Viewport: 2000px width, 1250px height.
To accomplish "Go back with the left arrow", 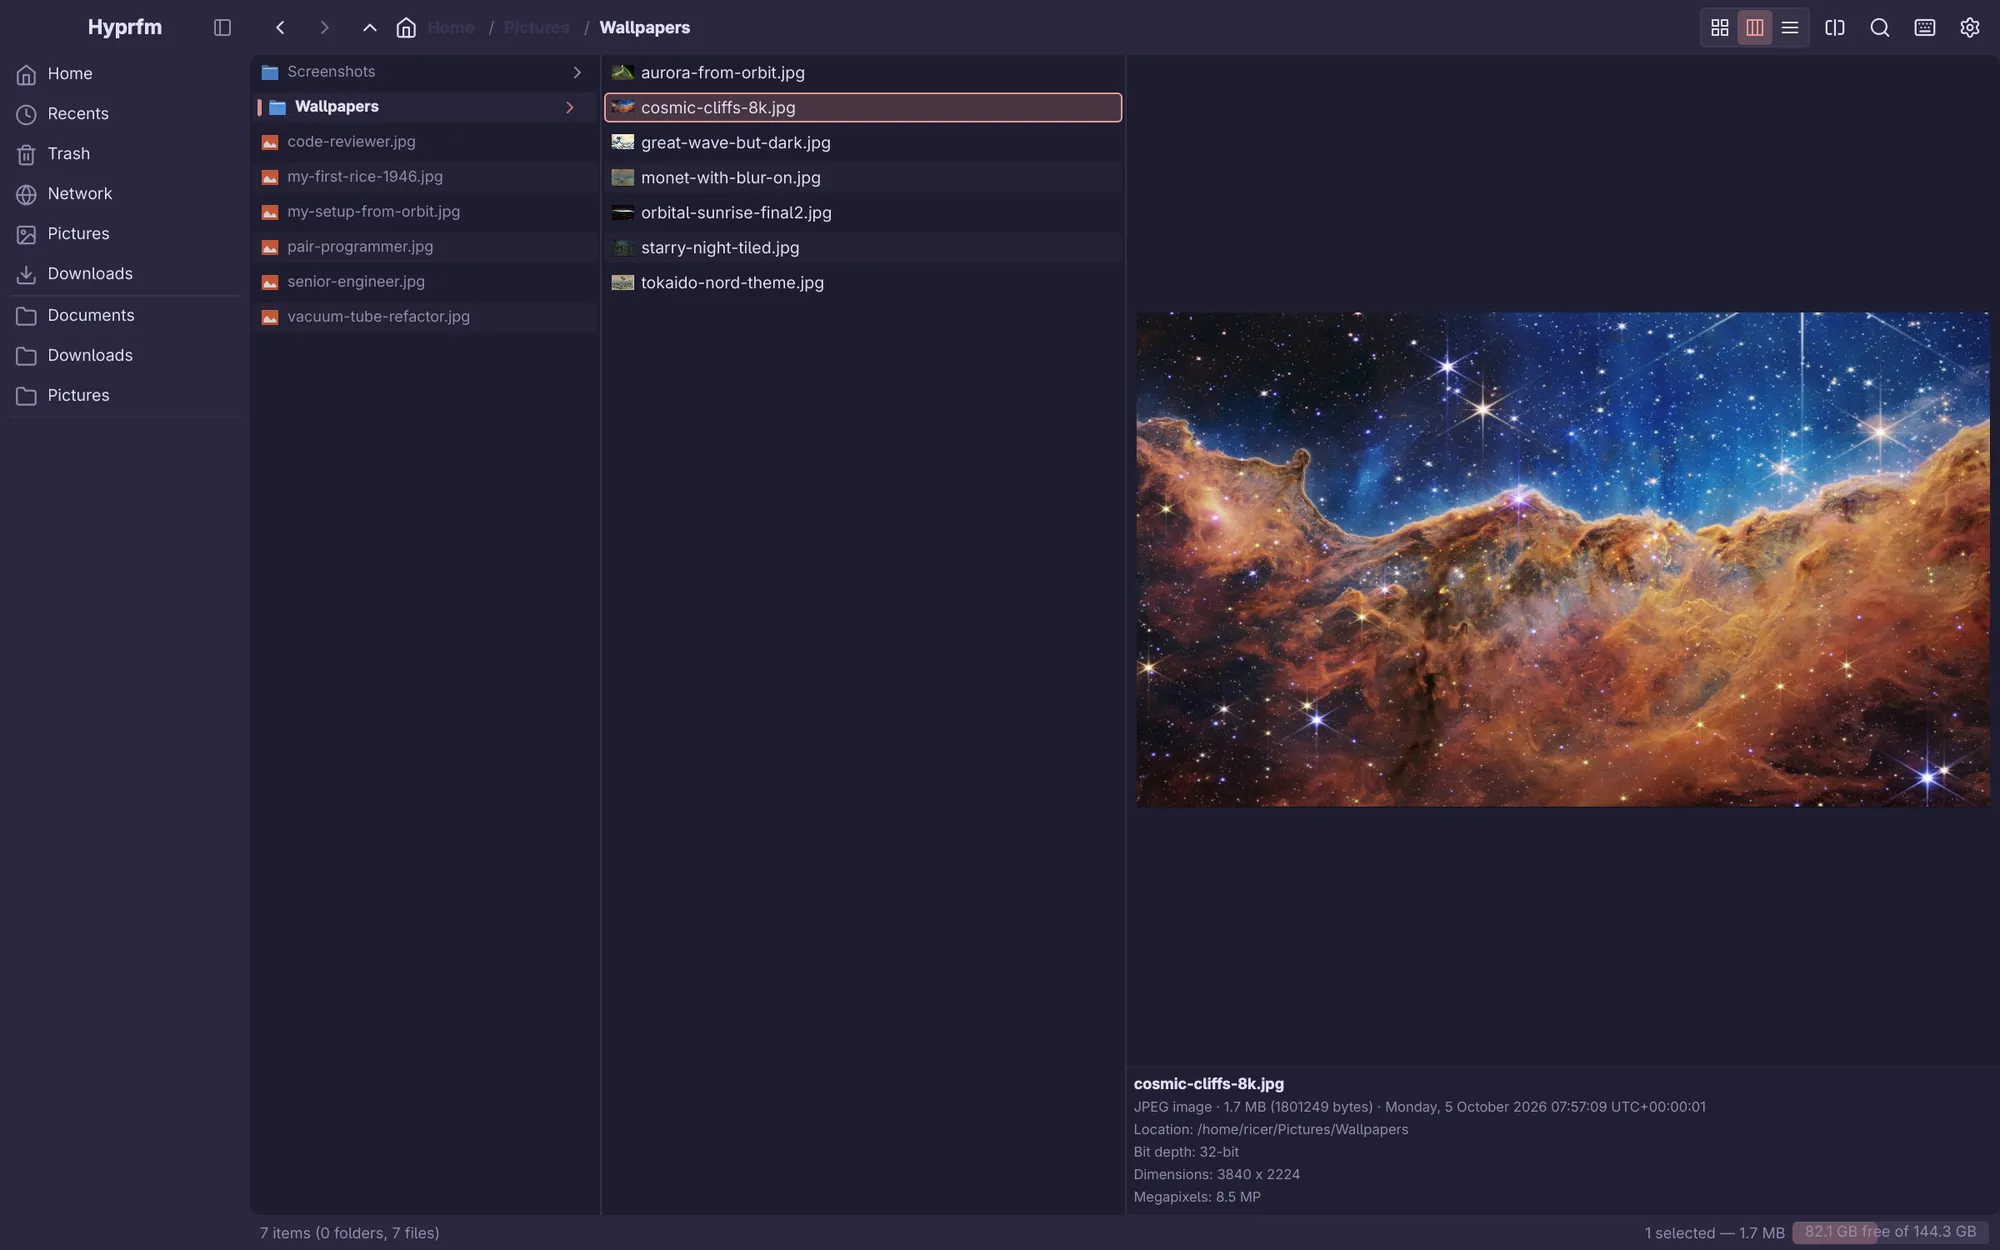I will pyautogui.click(x=280, y=28).
